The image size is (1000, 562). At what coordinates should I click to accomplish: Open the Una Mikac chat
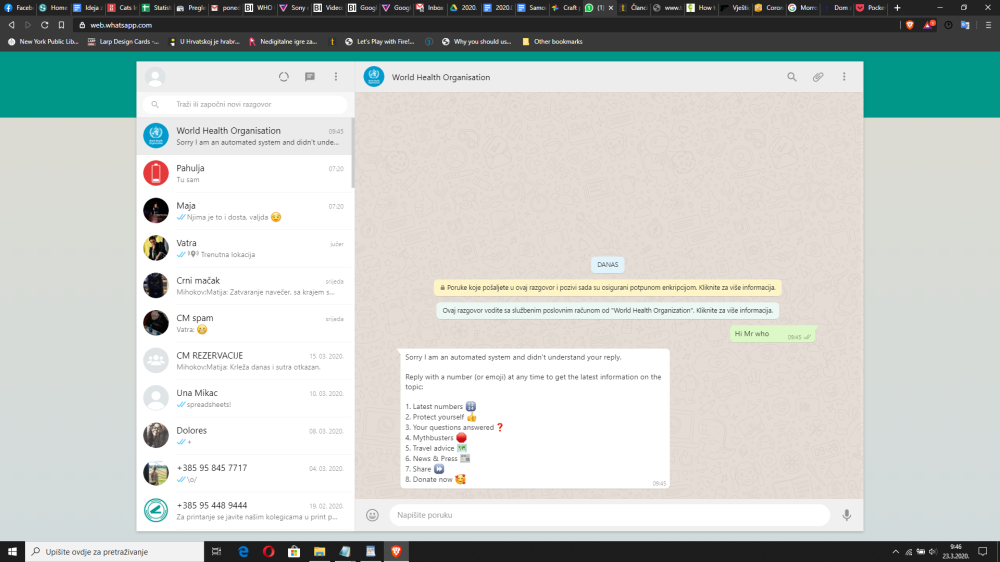[x=245, y=398]
